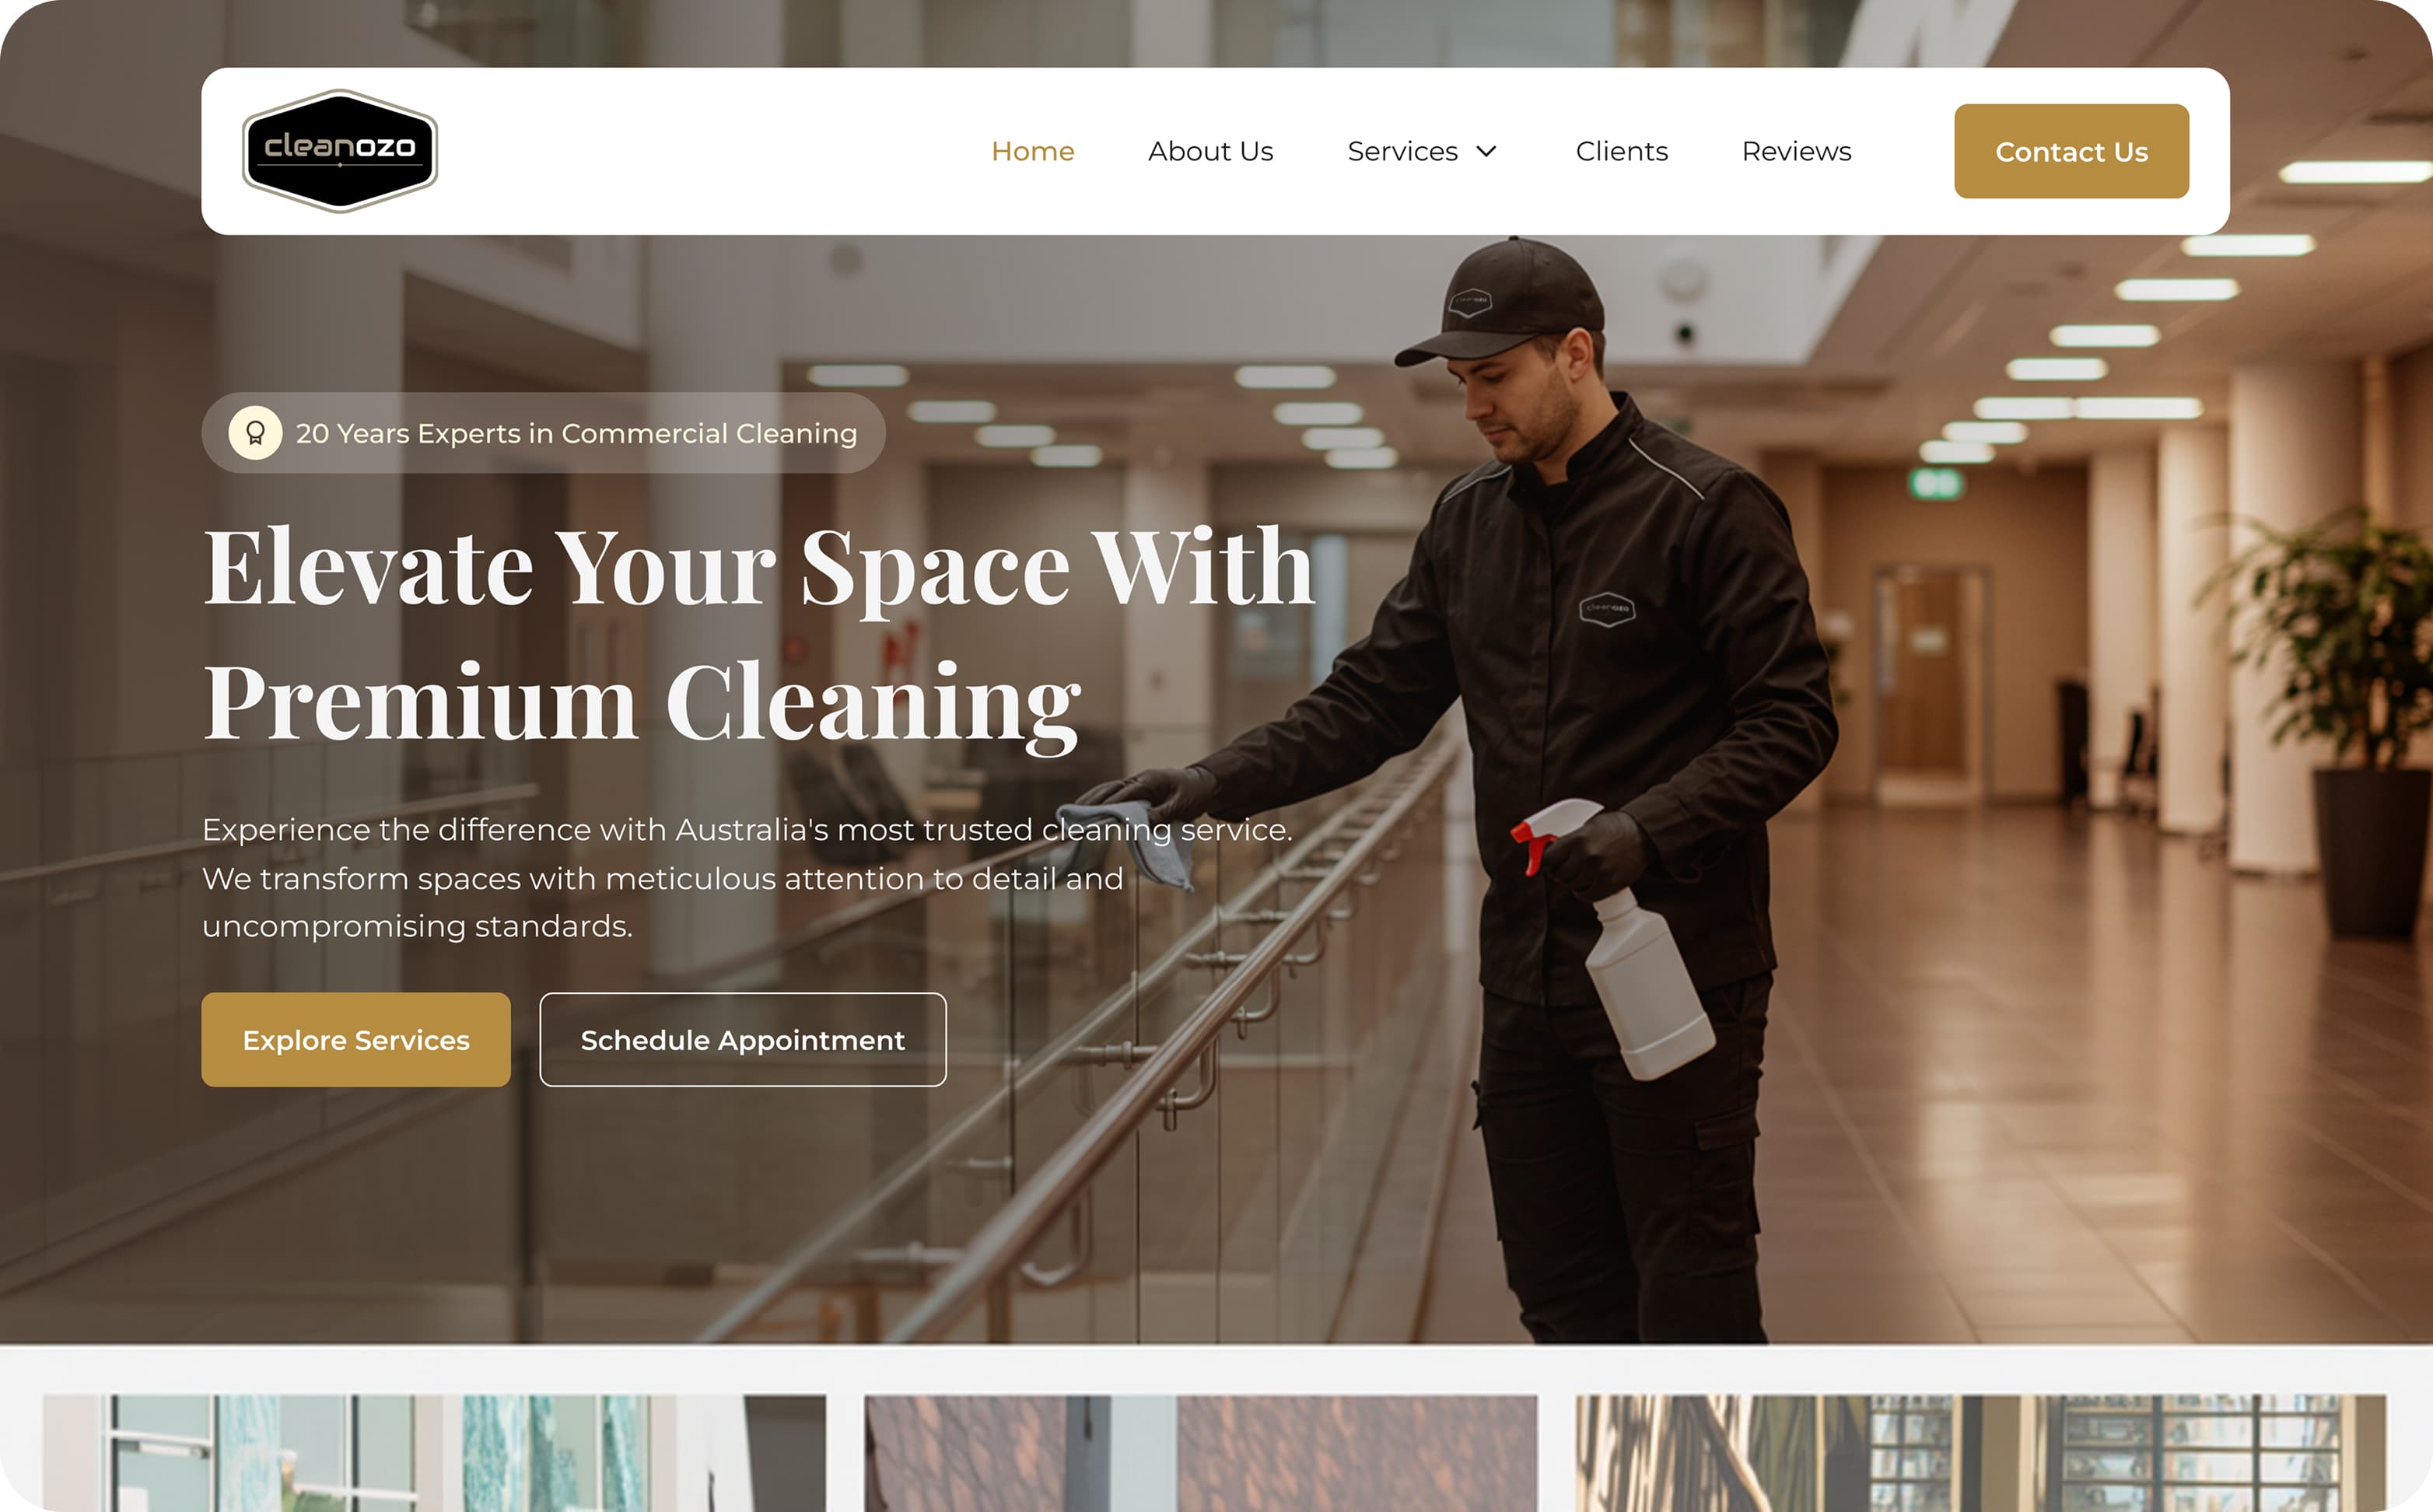Click the logo patch on the jacket

pyautogui.click(x=1607, y=608)
